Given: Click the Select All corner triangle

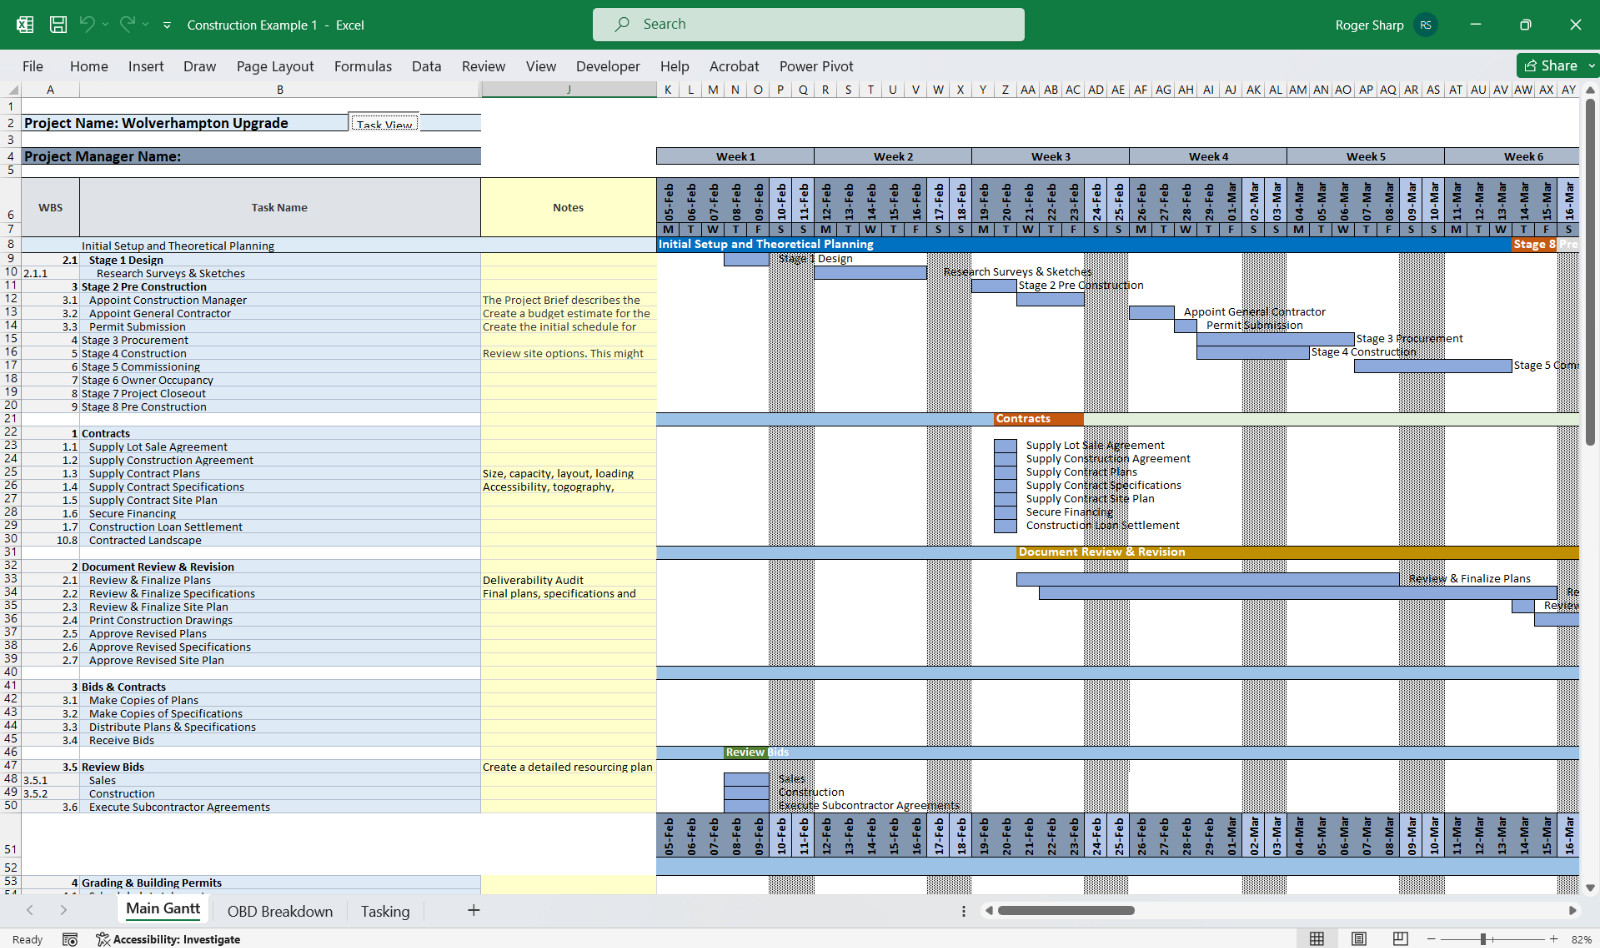Looking at the screenshot, I should (x=12, y=90).
